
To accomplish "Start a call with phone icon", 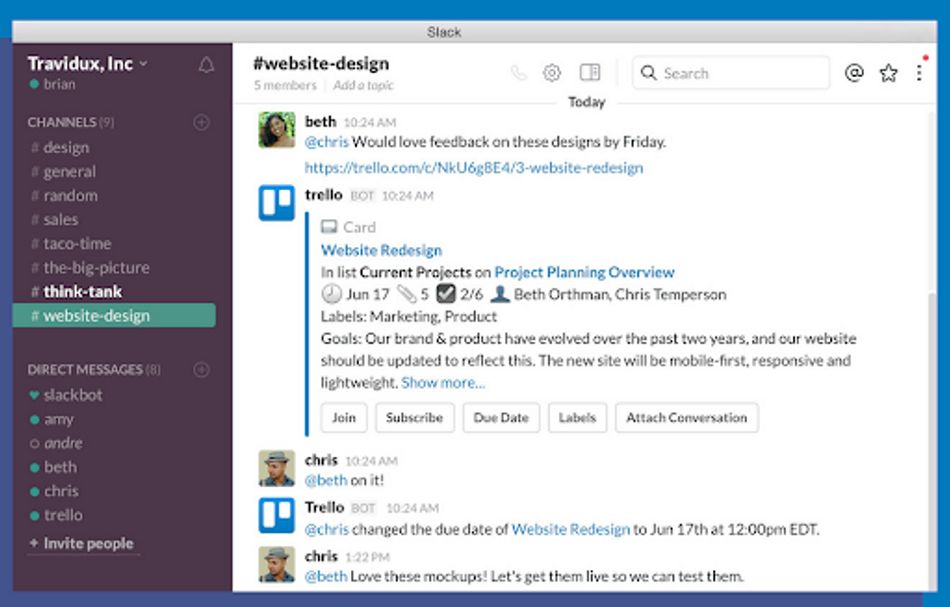I will tap(519, 73).
